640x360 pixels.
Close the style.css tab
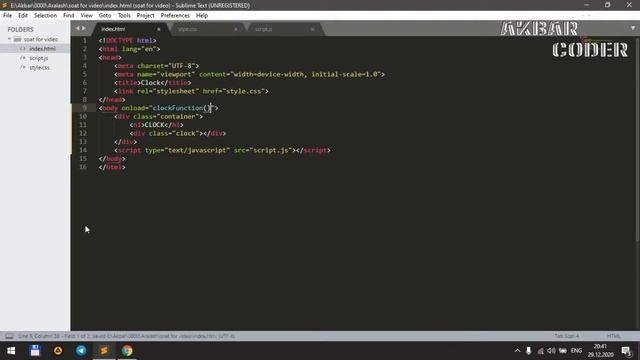pyautogui.click(x=236, y=29)
